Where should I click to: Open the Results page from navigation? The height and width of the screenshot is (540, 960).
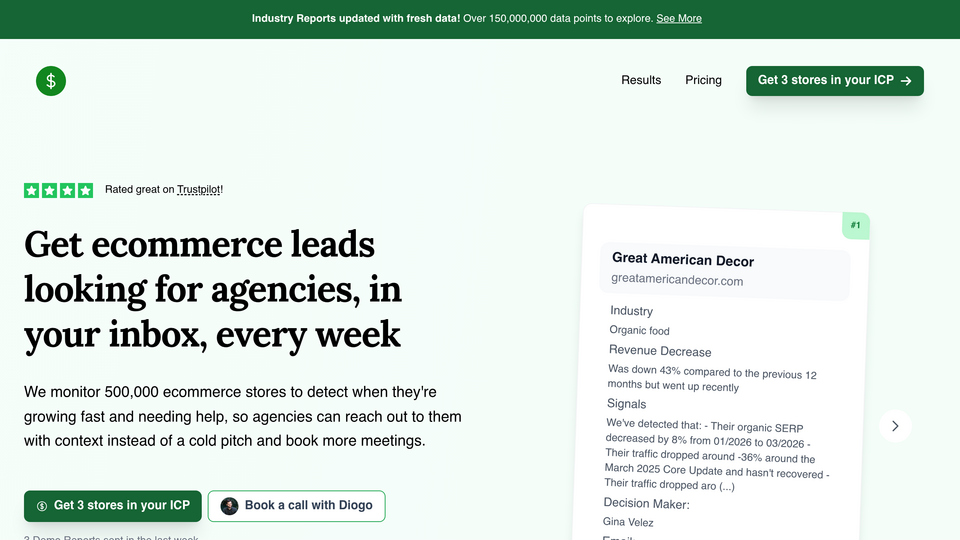click(x=641, y=80)
